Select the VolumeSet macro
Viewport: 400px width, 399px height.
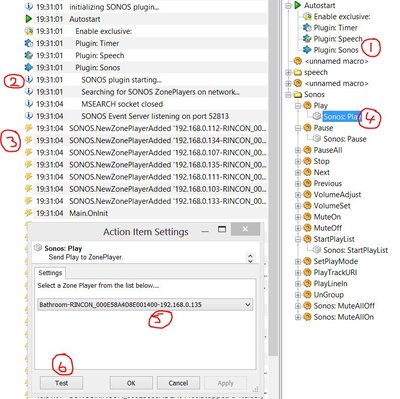(332, 206)
